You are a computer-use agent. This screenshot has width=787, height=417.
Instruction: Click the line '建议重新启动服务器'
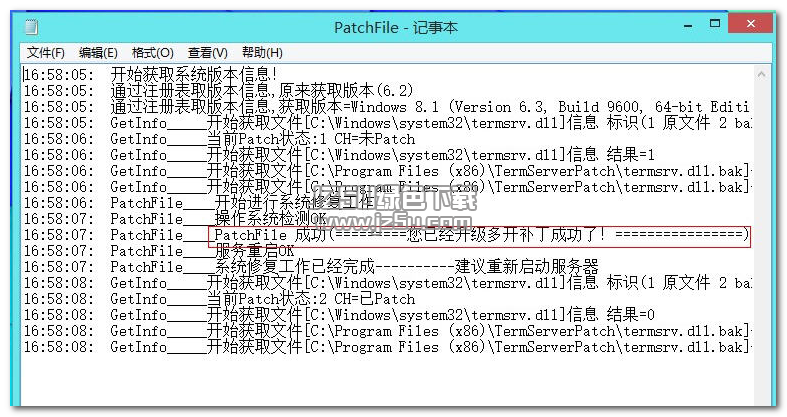pyautogui.click(x=311, y=267)
